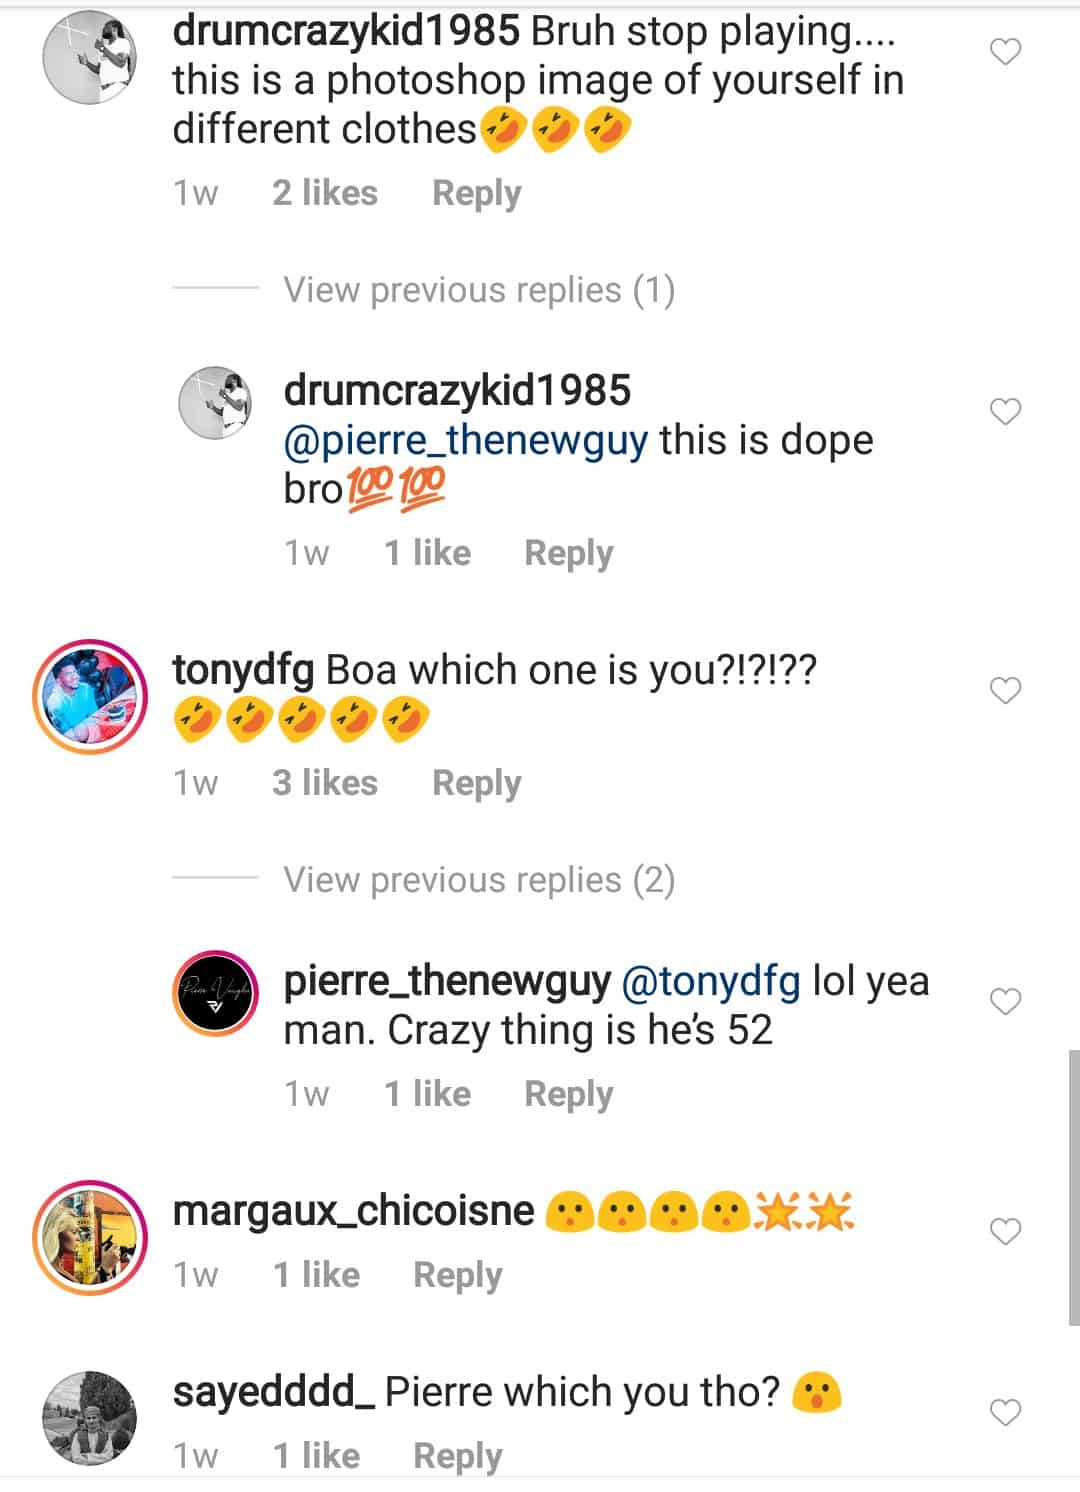Like tonydfg's "Boa which one" comment
This screenshot has width=1080, height=1492.
point(1005,690)
